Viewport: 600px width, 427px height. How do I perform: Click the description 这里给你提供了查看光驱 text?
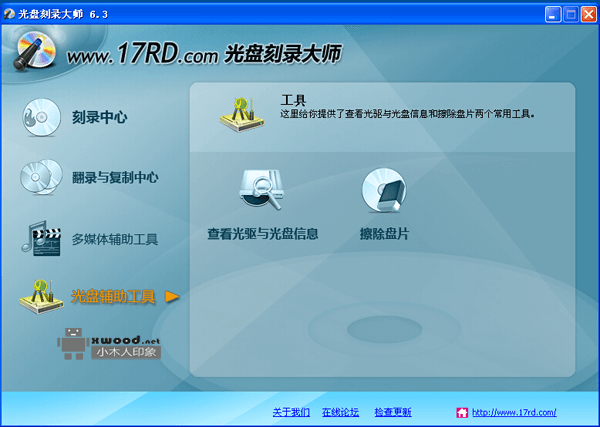click(408, 114)
